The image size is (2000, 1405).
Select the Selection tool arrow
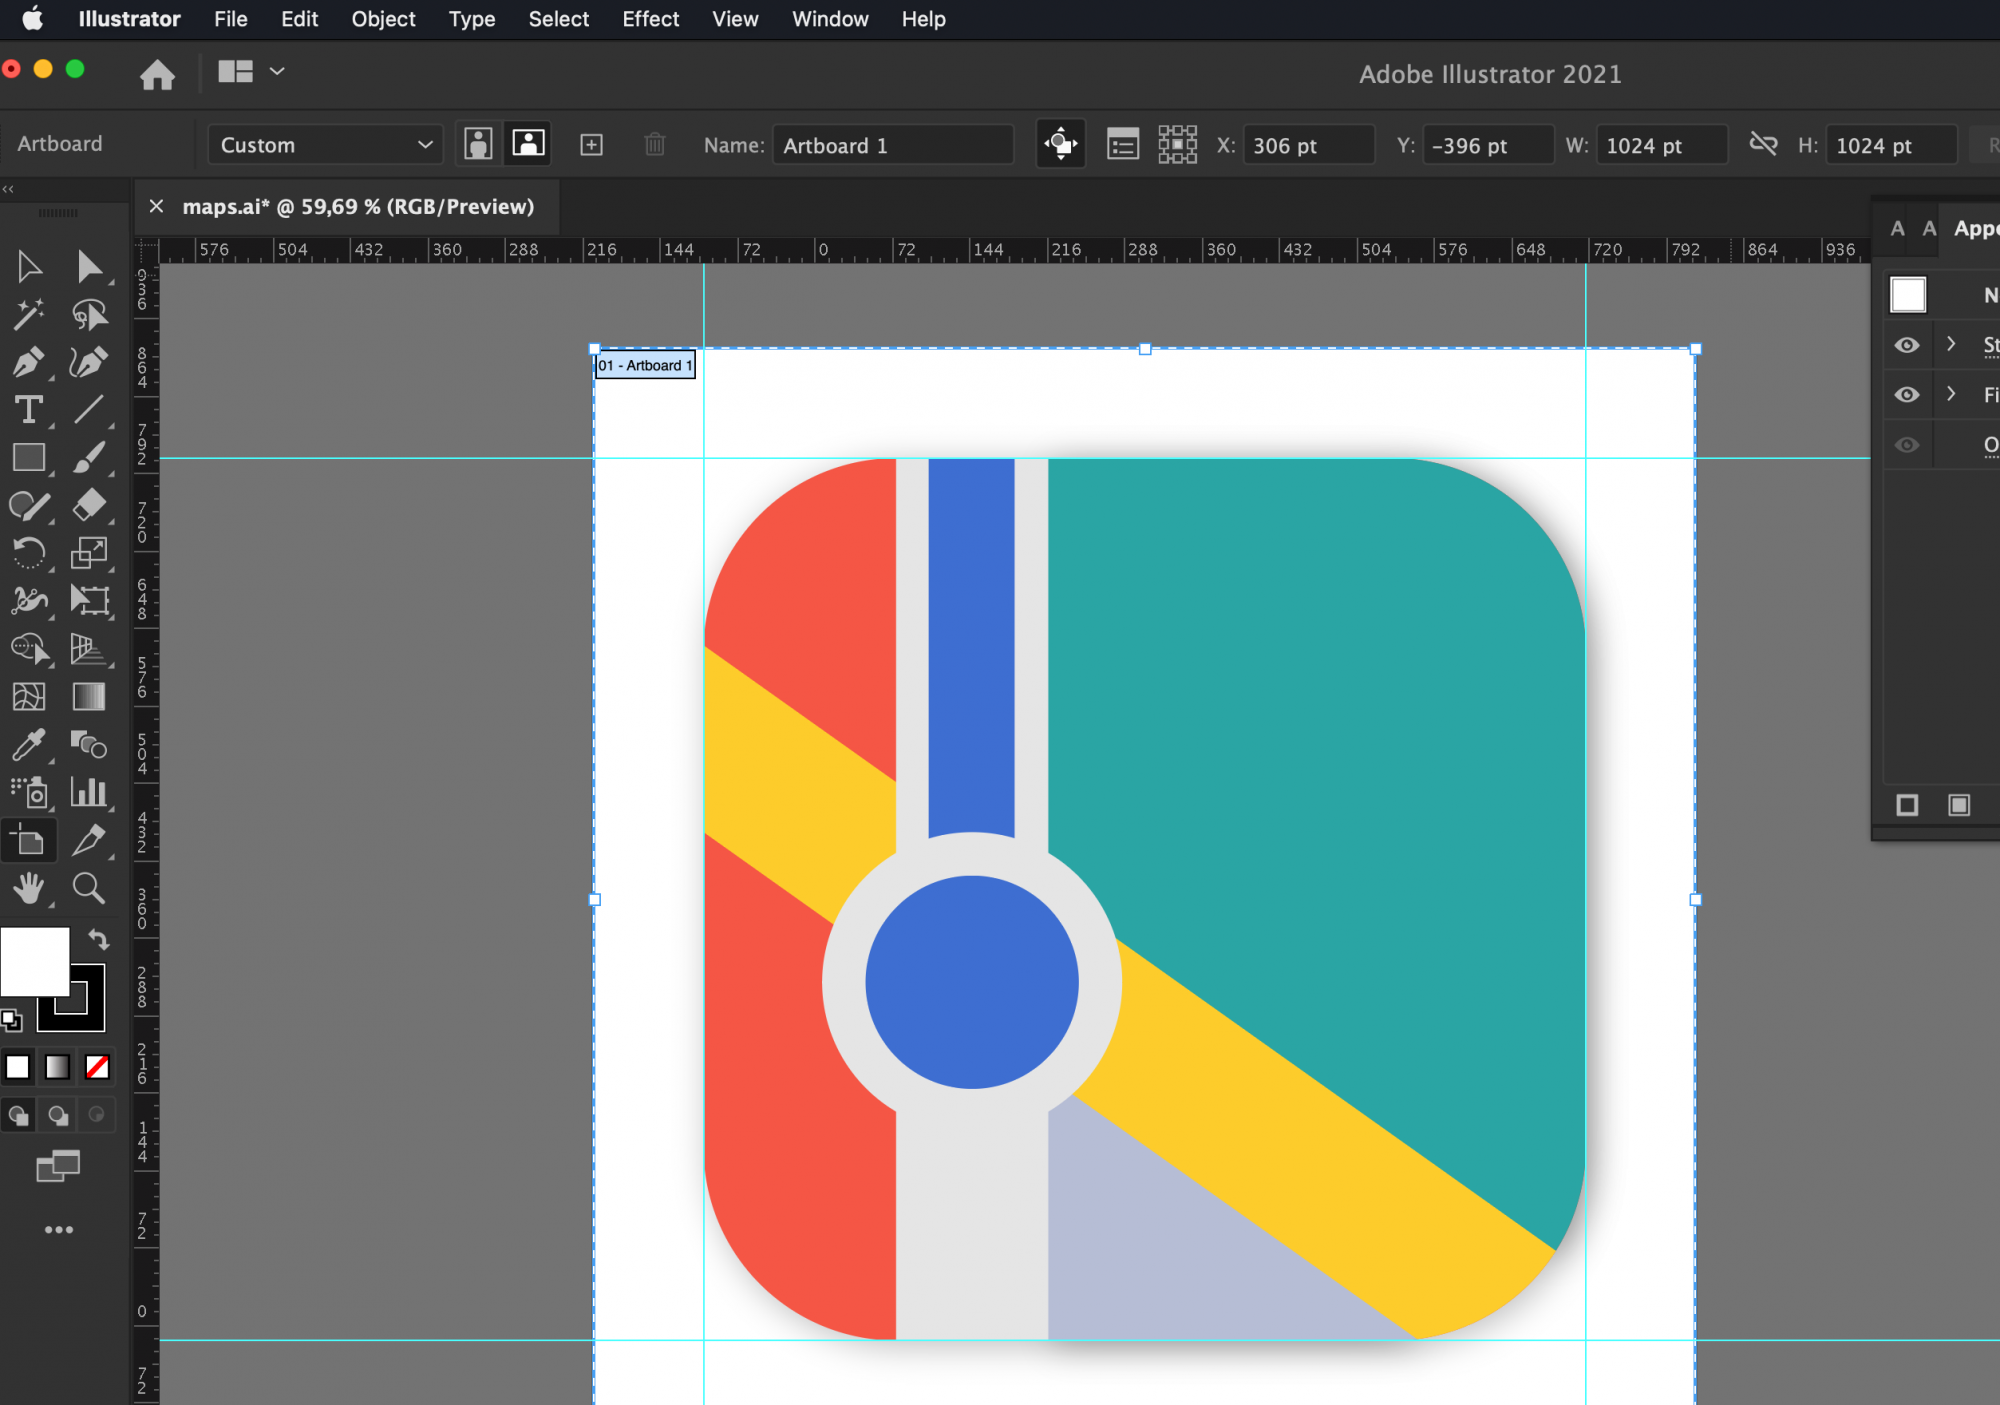29,266
